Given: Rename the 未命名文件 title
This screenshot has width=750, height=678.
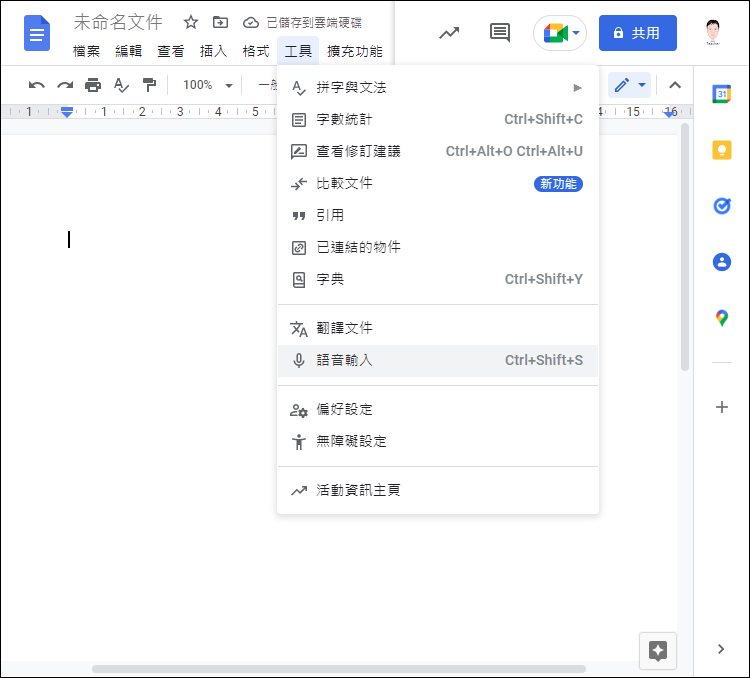Looking at the screenshot, I should pyautogui.click(x=118, y=22).
